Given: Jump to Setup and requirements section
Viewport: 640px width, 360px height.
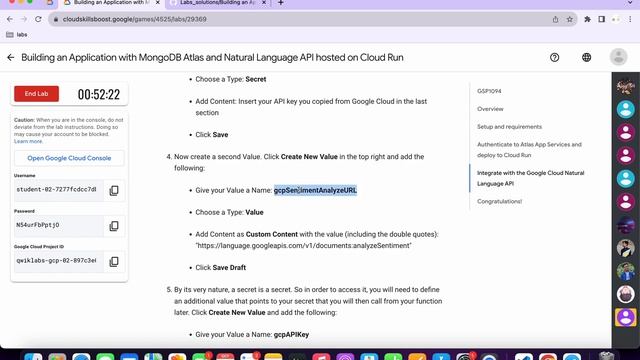Looking at the screenshot, I should [509, 127].
